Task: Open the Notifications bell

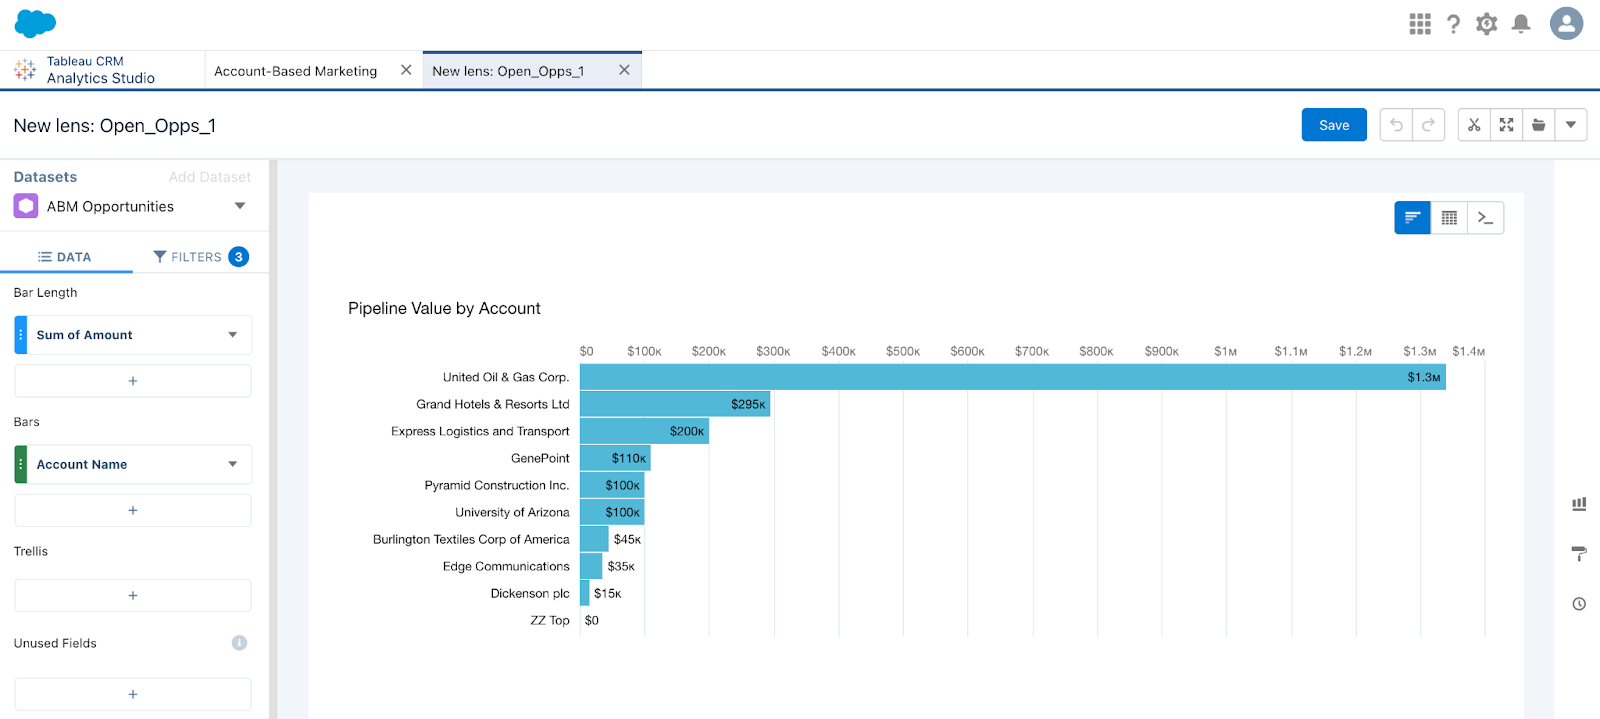Action: pyautogui.click(x=1521, y=24)
